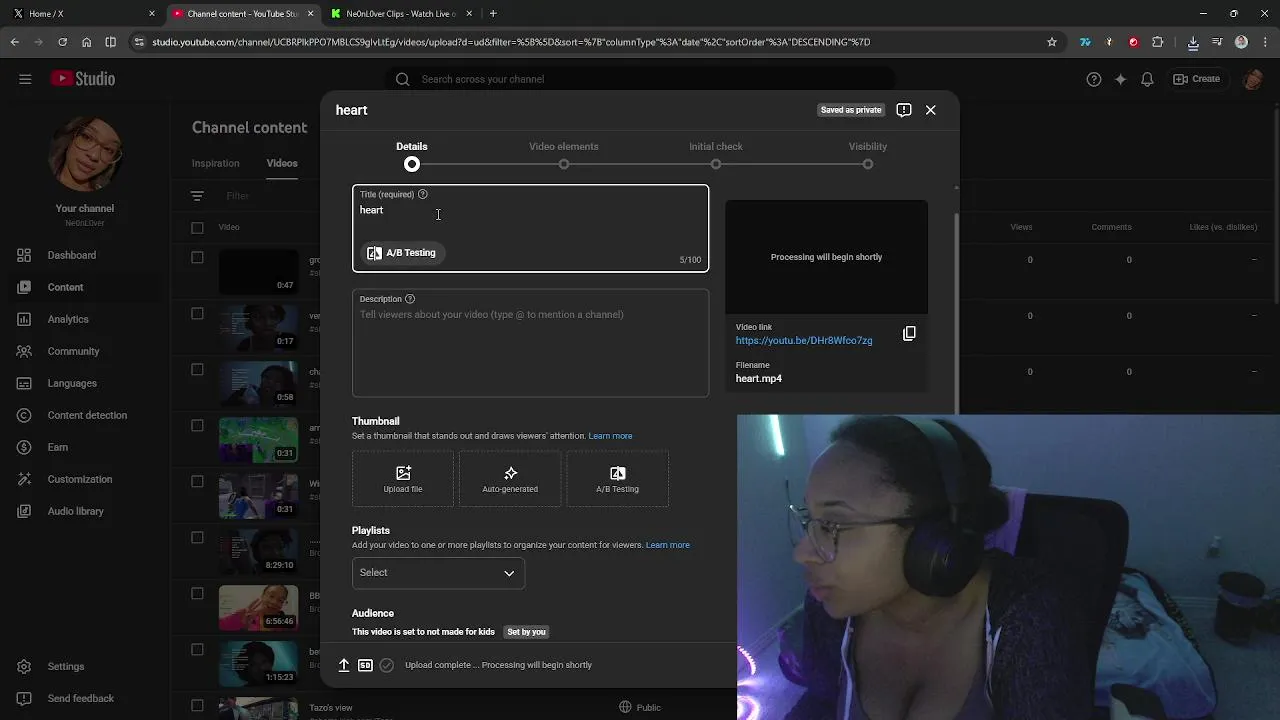
Task: Click the YouTube Studio logo
Action: coord(83,79)
